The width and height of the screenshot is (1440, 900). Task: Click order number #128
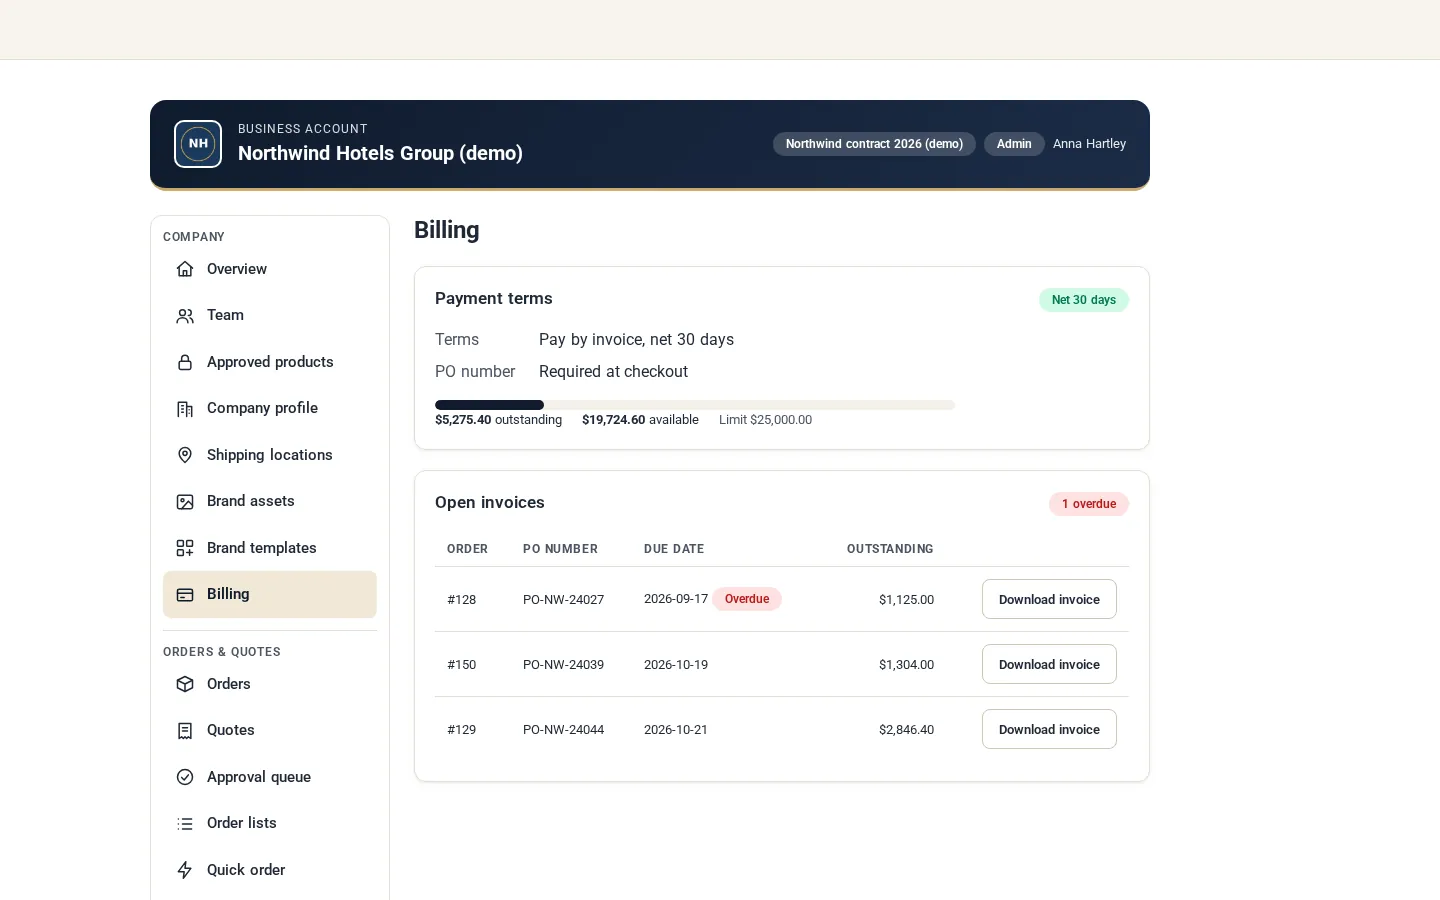461,600
